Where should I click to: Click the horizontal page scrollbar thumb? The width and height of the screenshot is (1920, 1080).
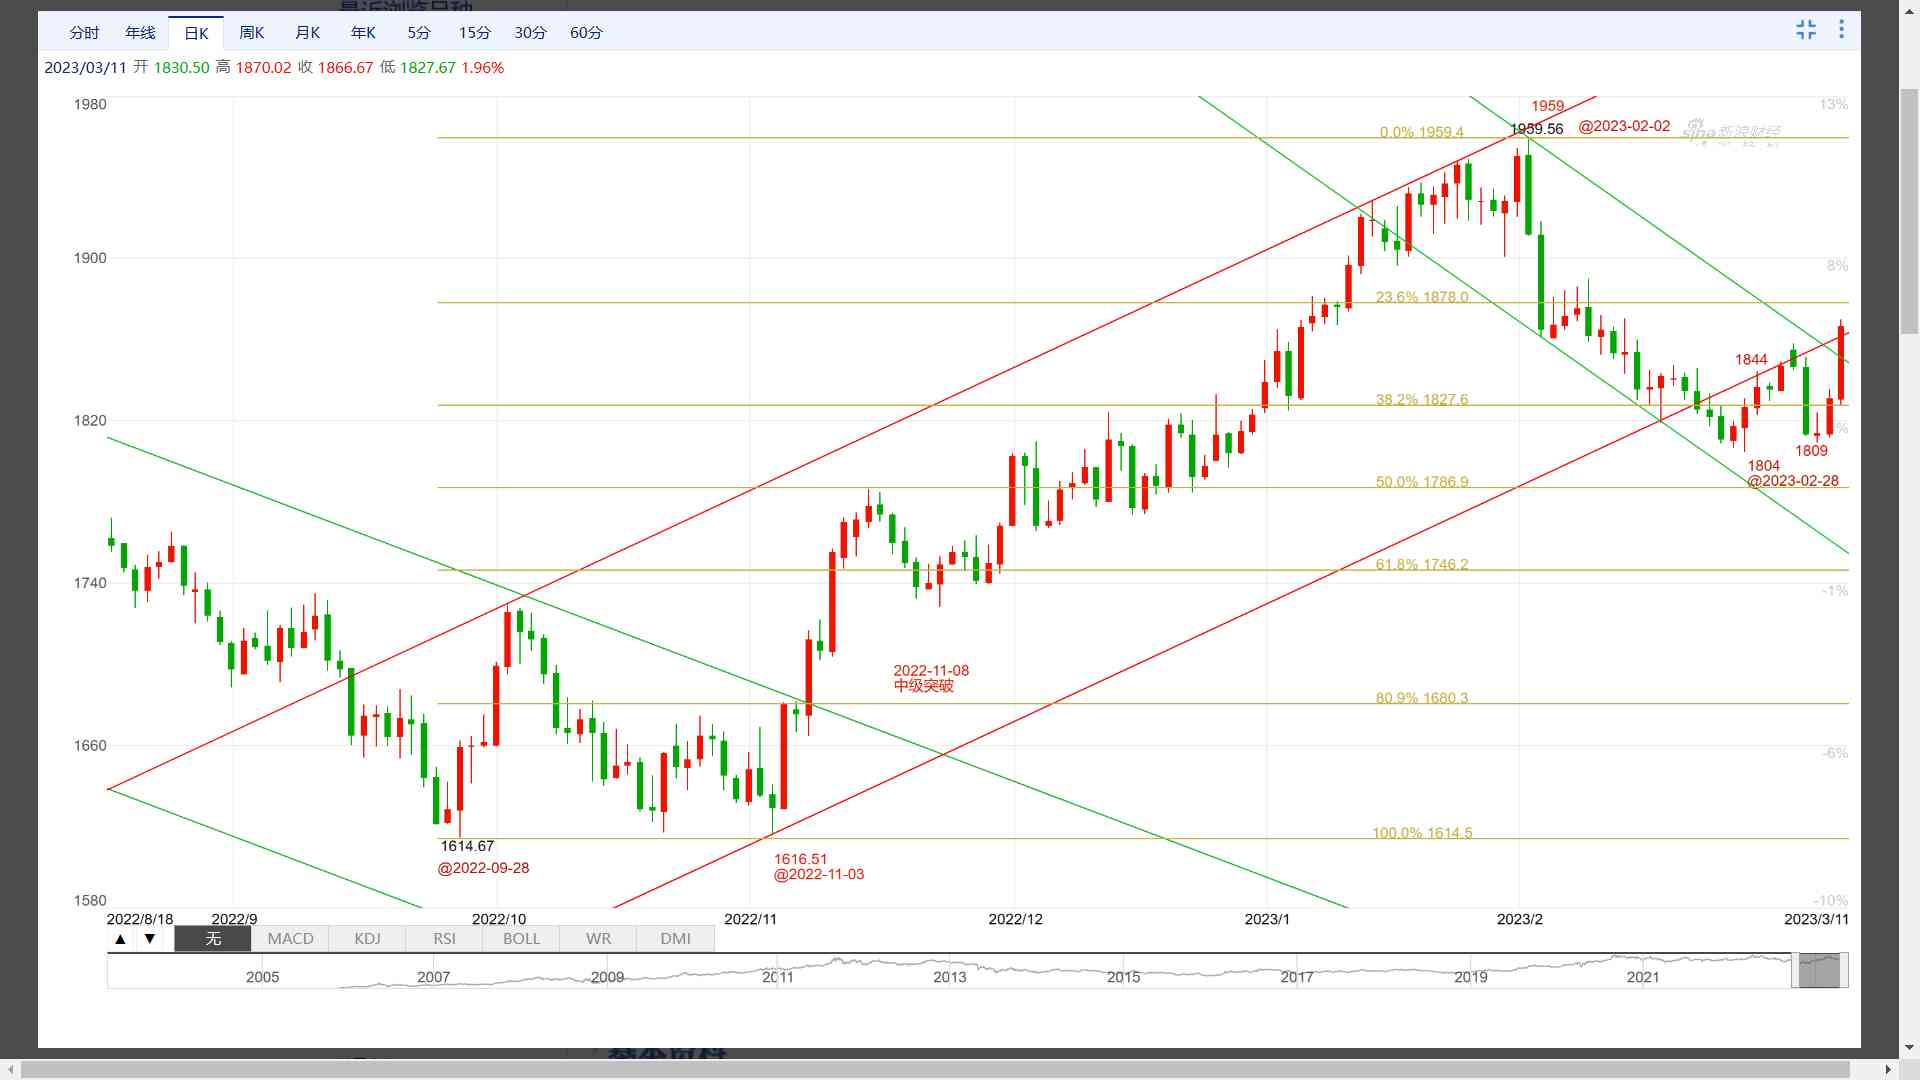pyautogui.click(x=935, y=1070)
